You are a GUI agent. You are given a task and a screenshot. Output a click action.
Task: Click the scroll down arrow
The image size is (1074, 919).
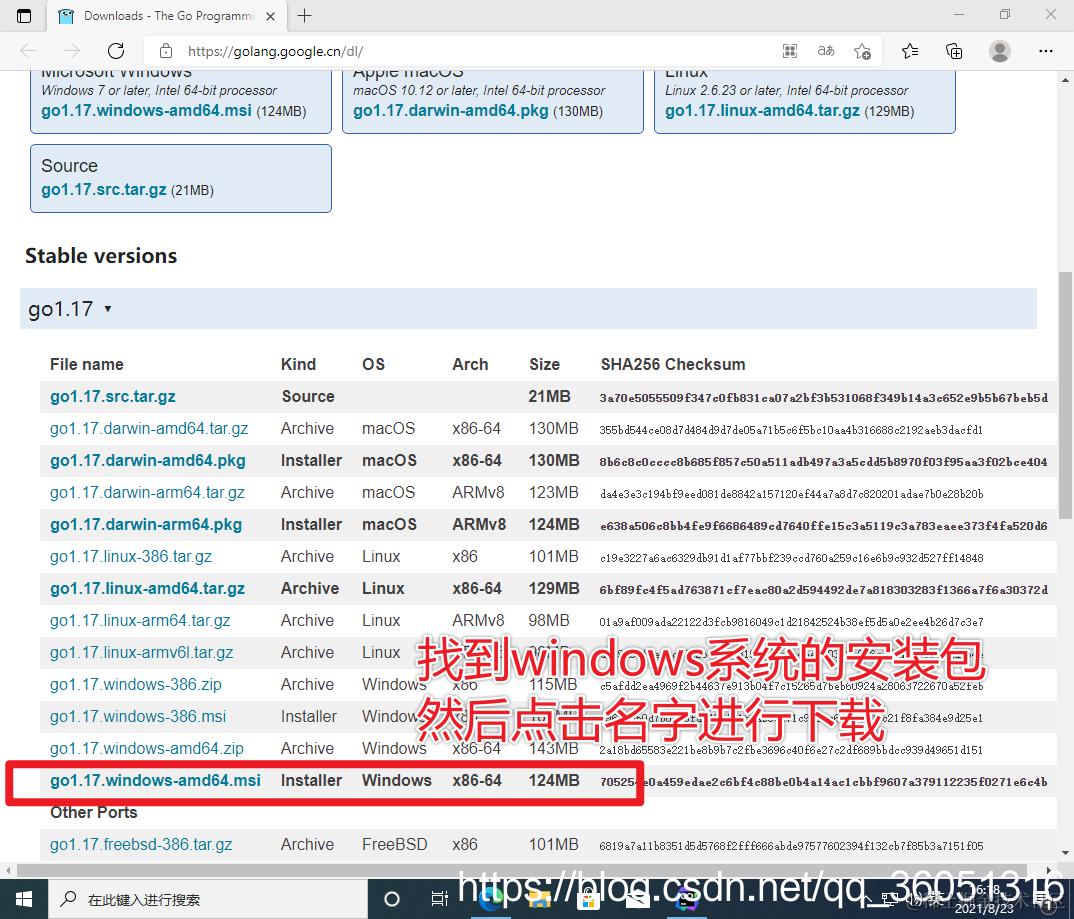click(1065, 853)
